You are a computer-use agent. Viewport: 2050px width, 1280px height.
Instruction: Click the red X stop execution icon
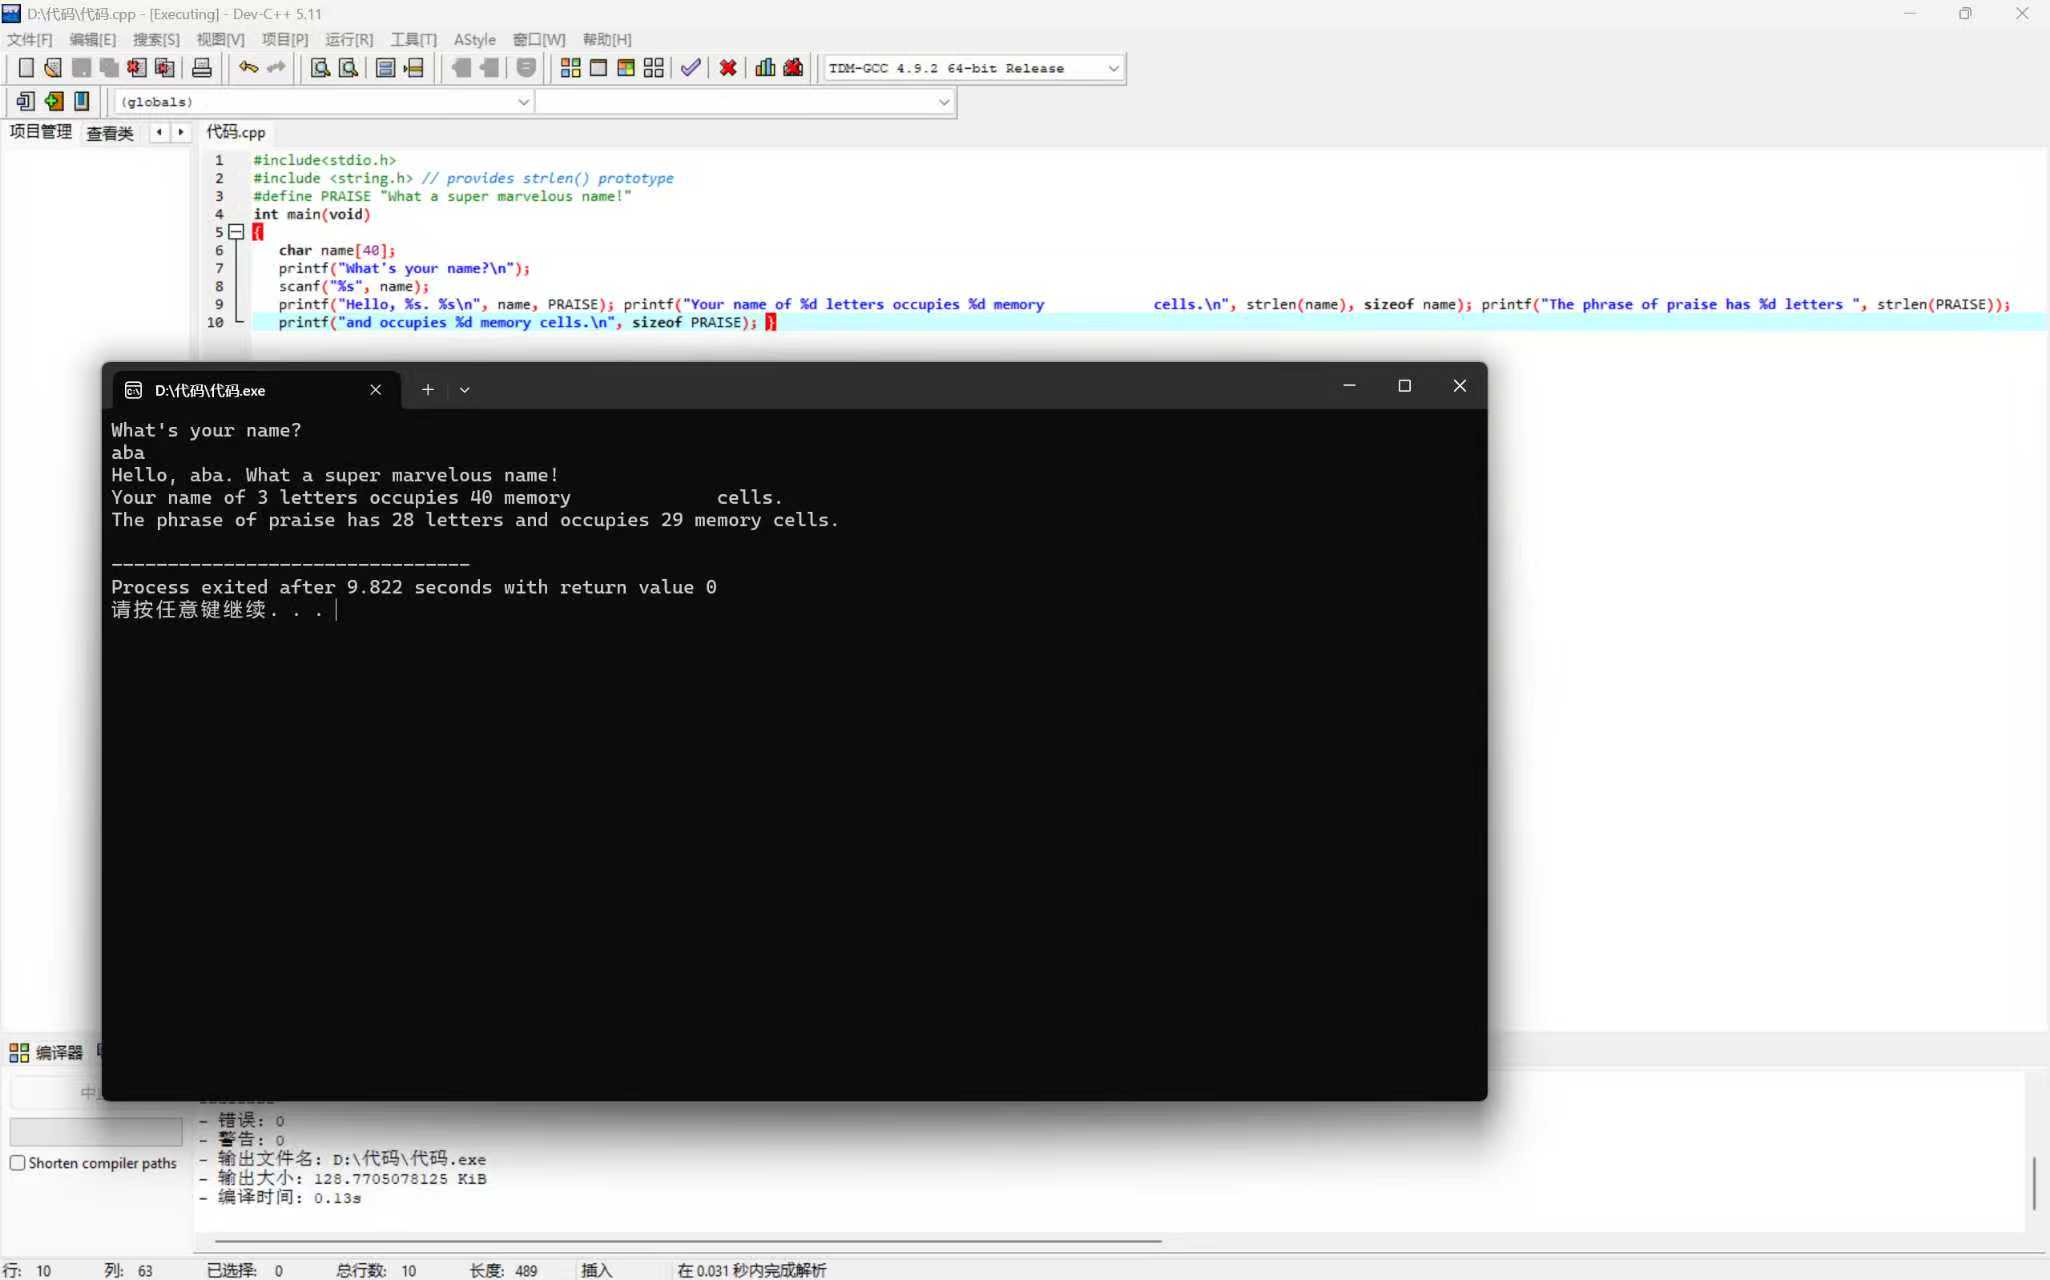[728, 68]
